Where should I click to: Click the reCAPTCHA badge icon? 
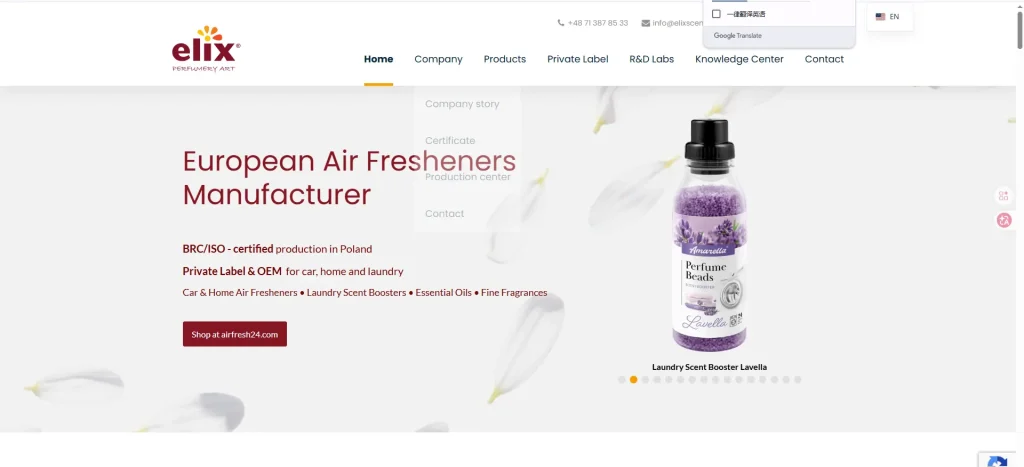1000,459
